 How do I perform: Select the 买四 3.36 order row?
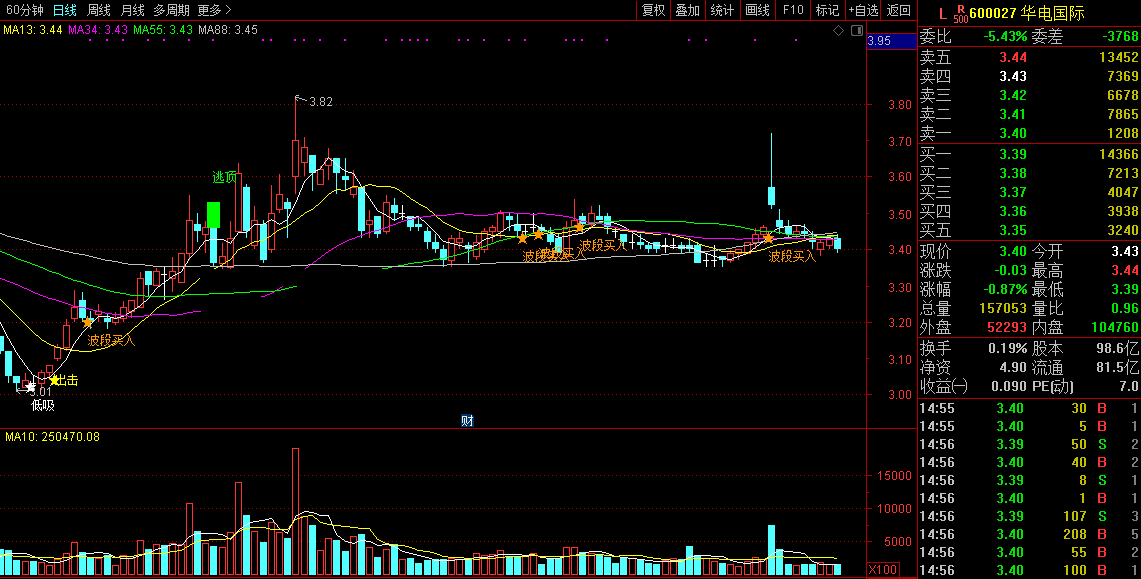pyautogui.click(x=1029, y=211)
